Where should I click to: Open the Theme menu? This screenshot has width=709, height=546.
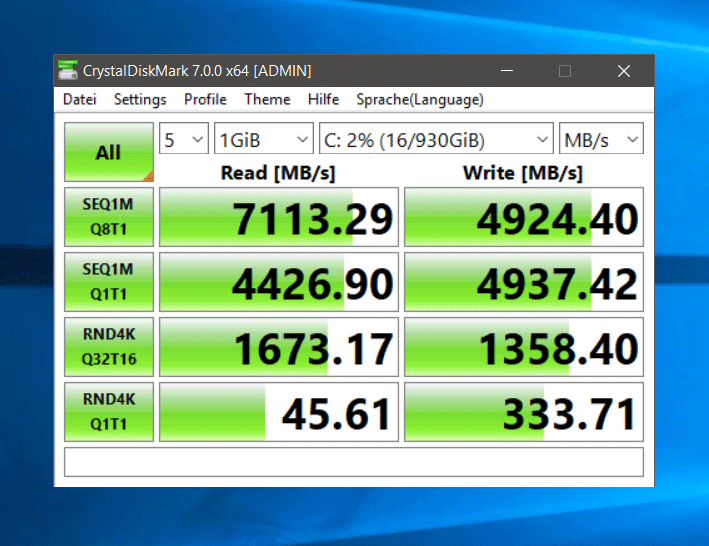click(267, 99)
